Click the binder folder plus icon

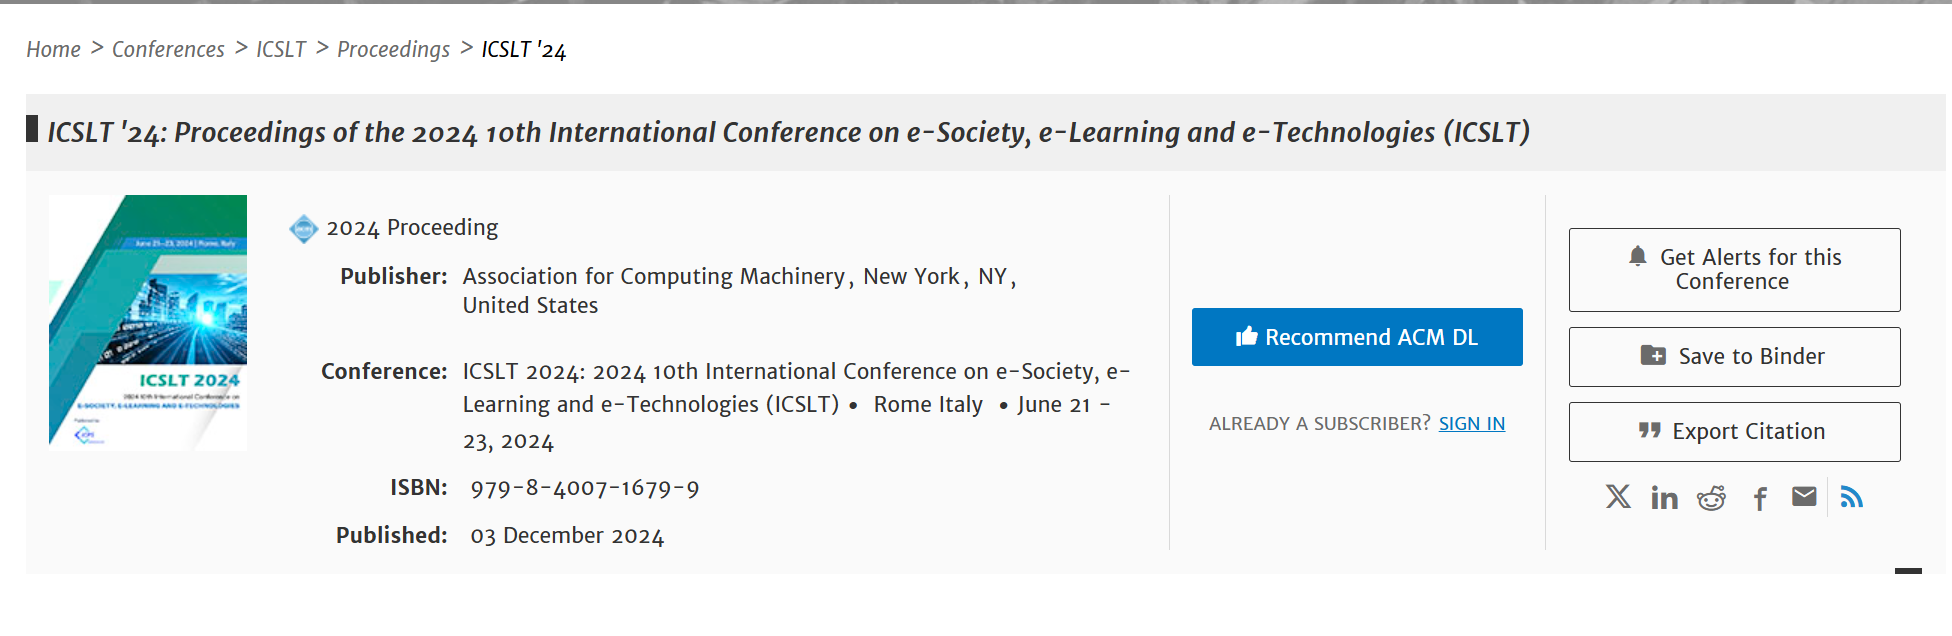coord(1653,355)
